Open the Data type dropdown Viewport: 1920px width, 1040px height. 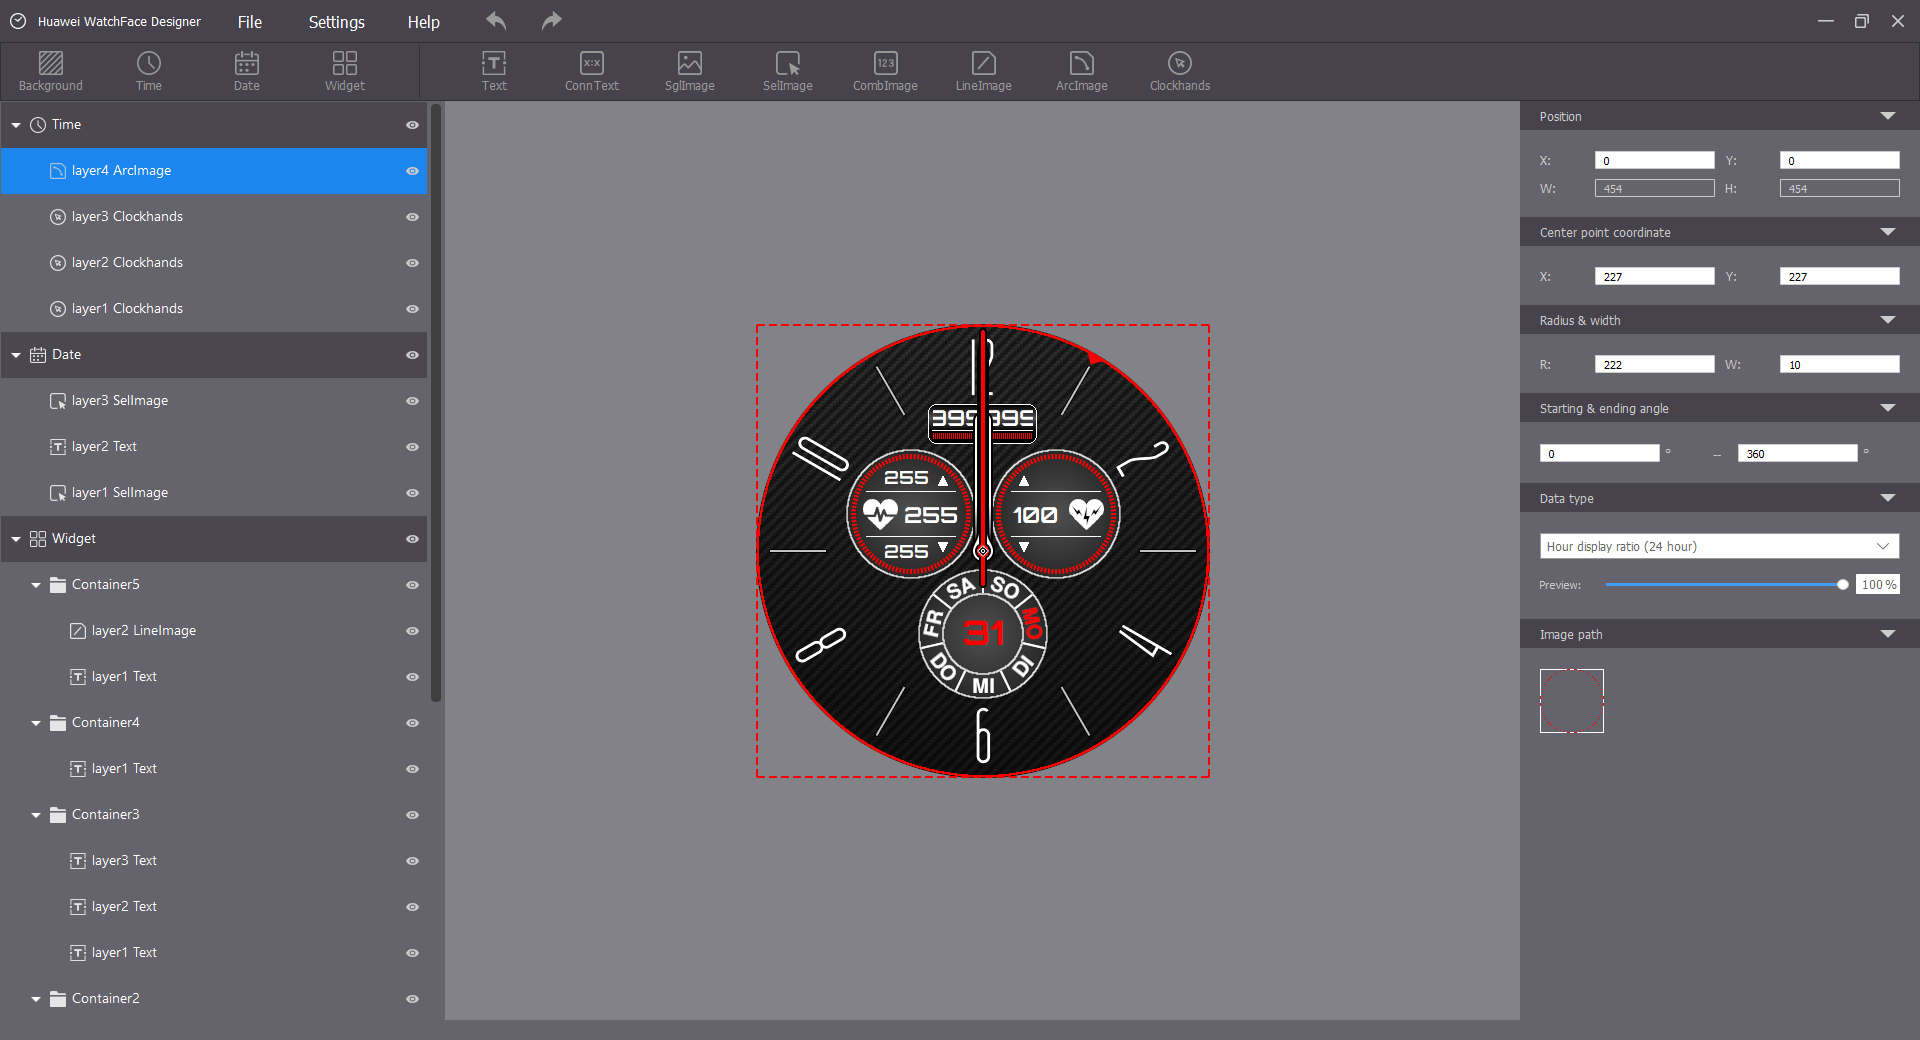[x=1719, y=546]
